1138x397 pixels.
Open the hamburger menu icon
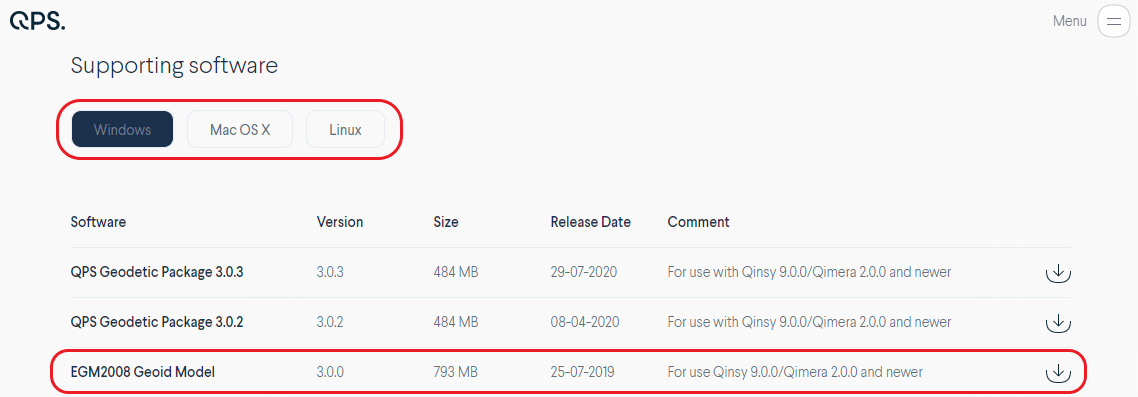(x=1113, y=21)
